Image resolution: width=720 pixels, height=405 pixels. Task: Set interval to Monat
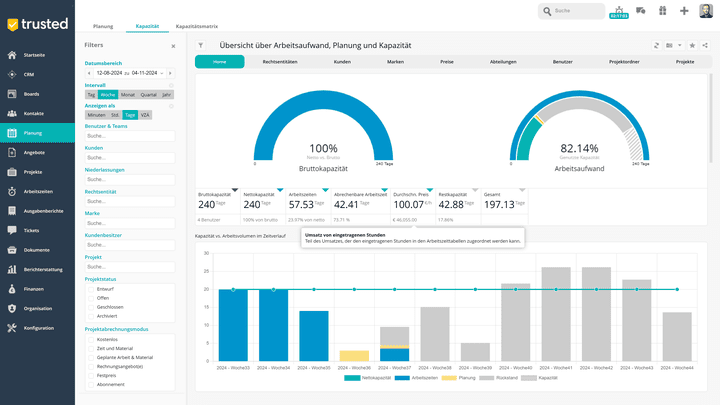pyautogui.click(x=127, y=94)
